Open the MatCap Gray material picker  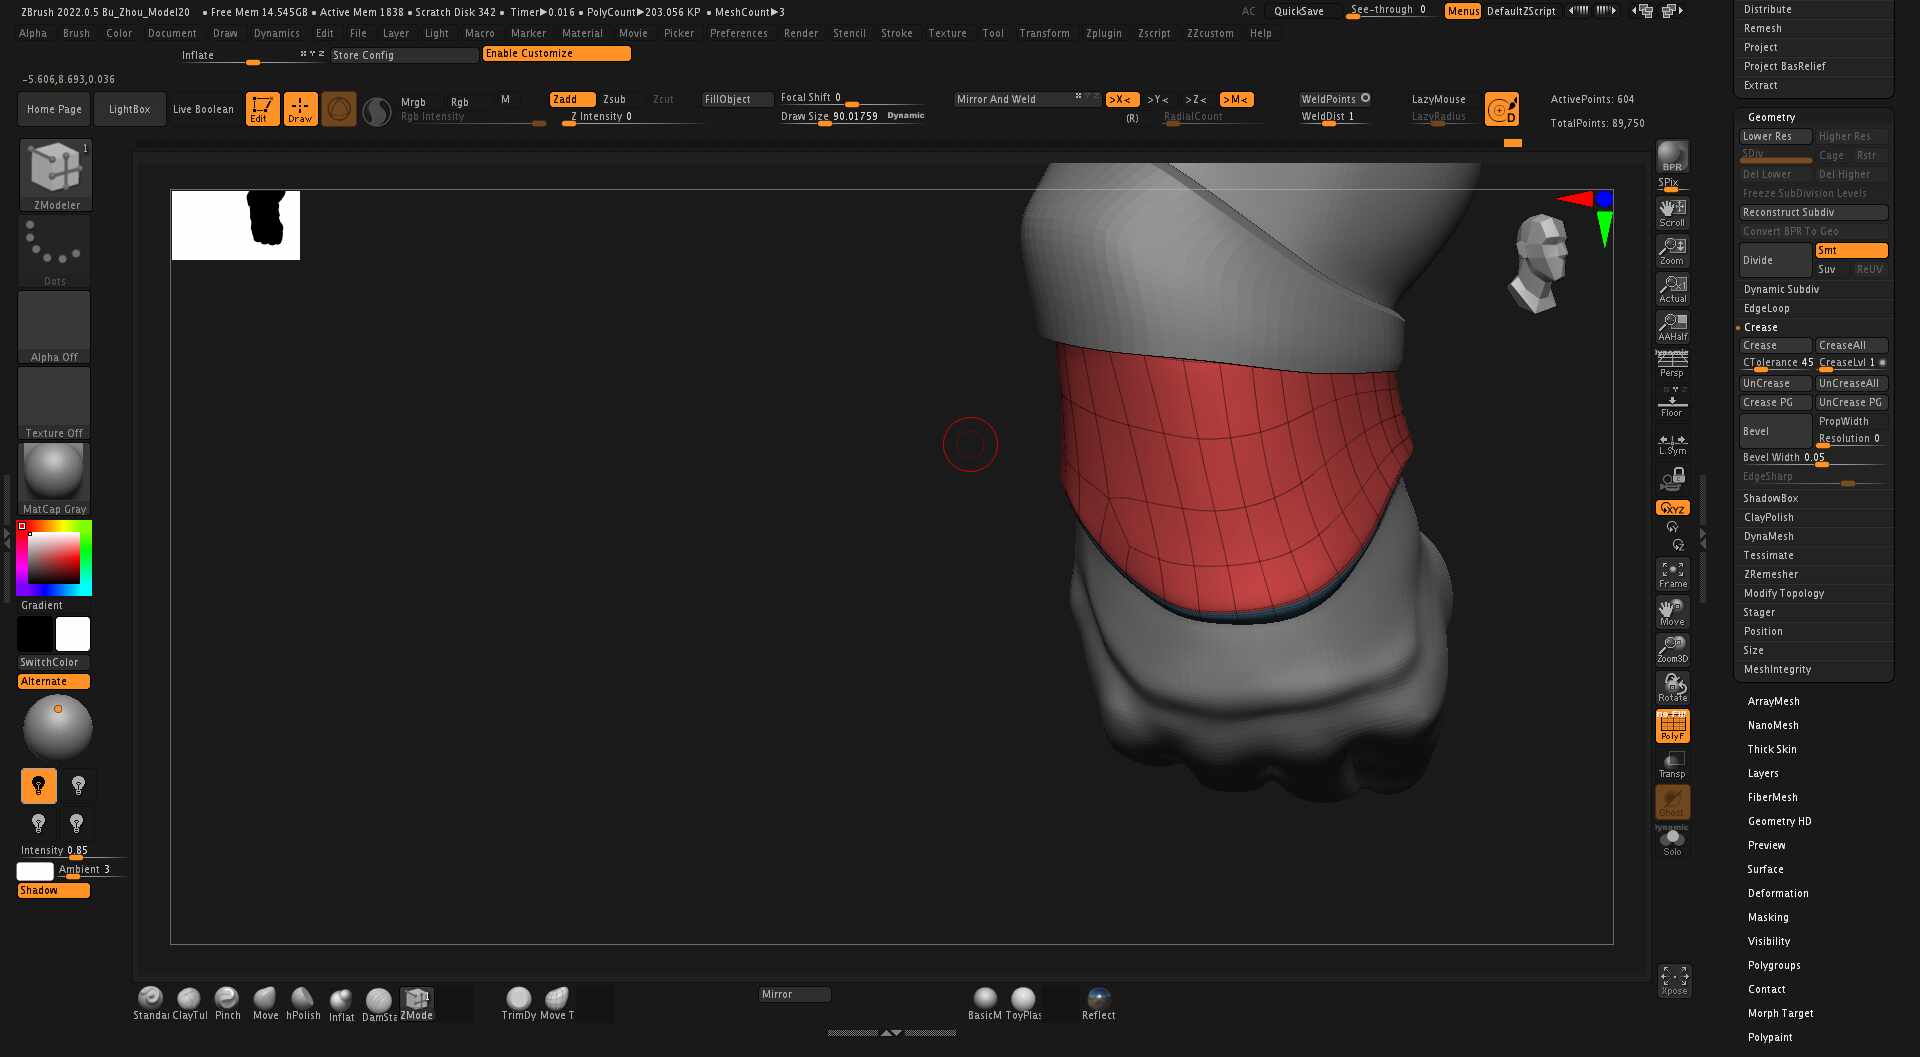(55, 479)
